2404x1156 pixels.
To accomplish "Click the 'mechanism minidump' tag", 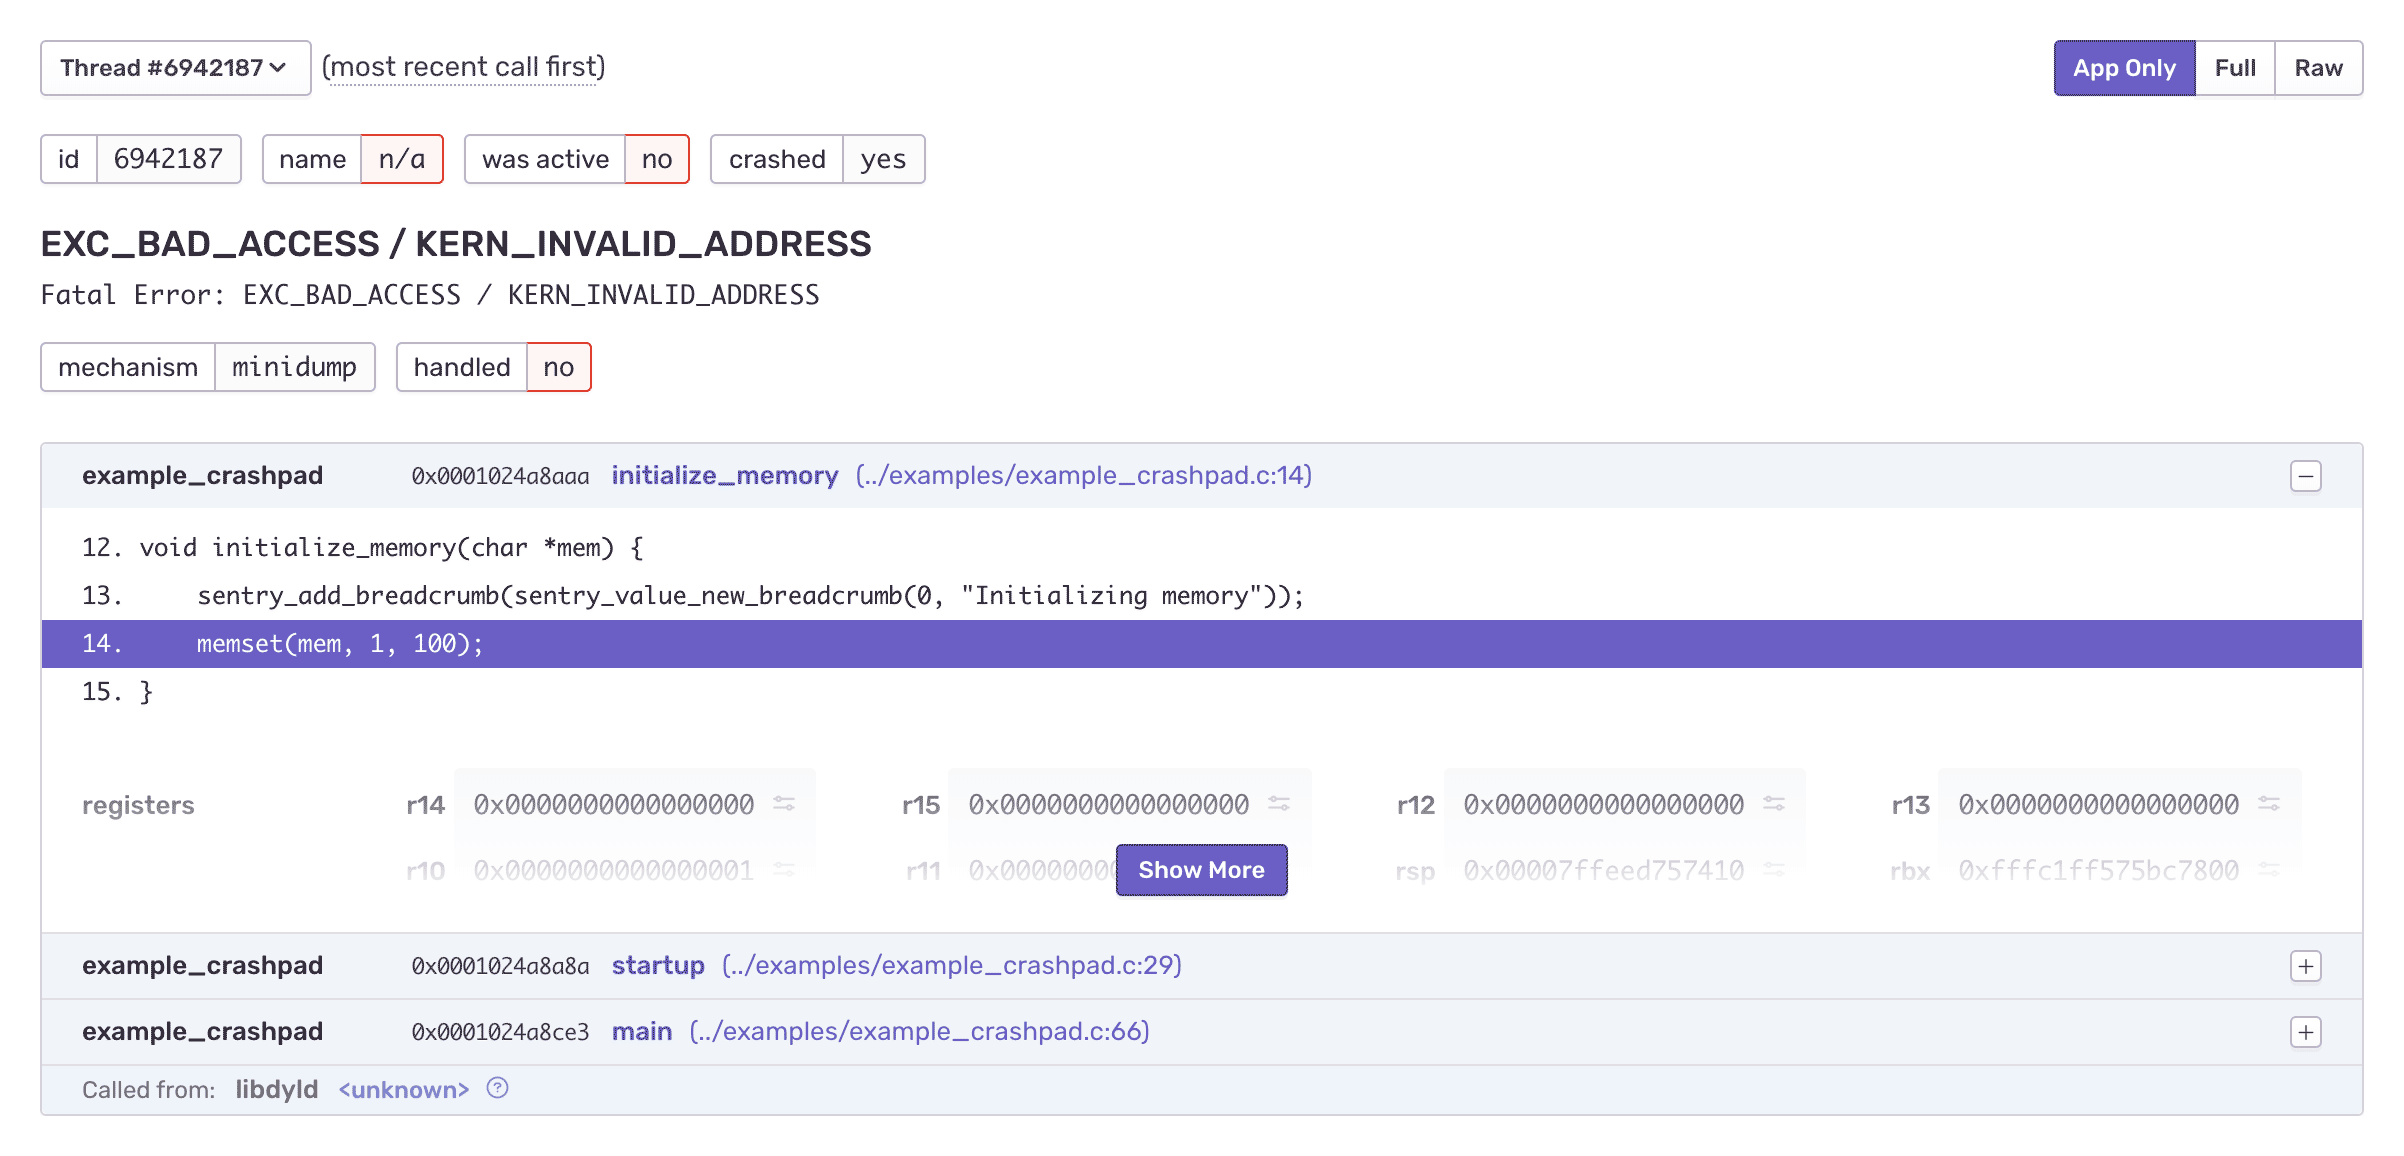I will click(x=207, y=368).
